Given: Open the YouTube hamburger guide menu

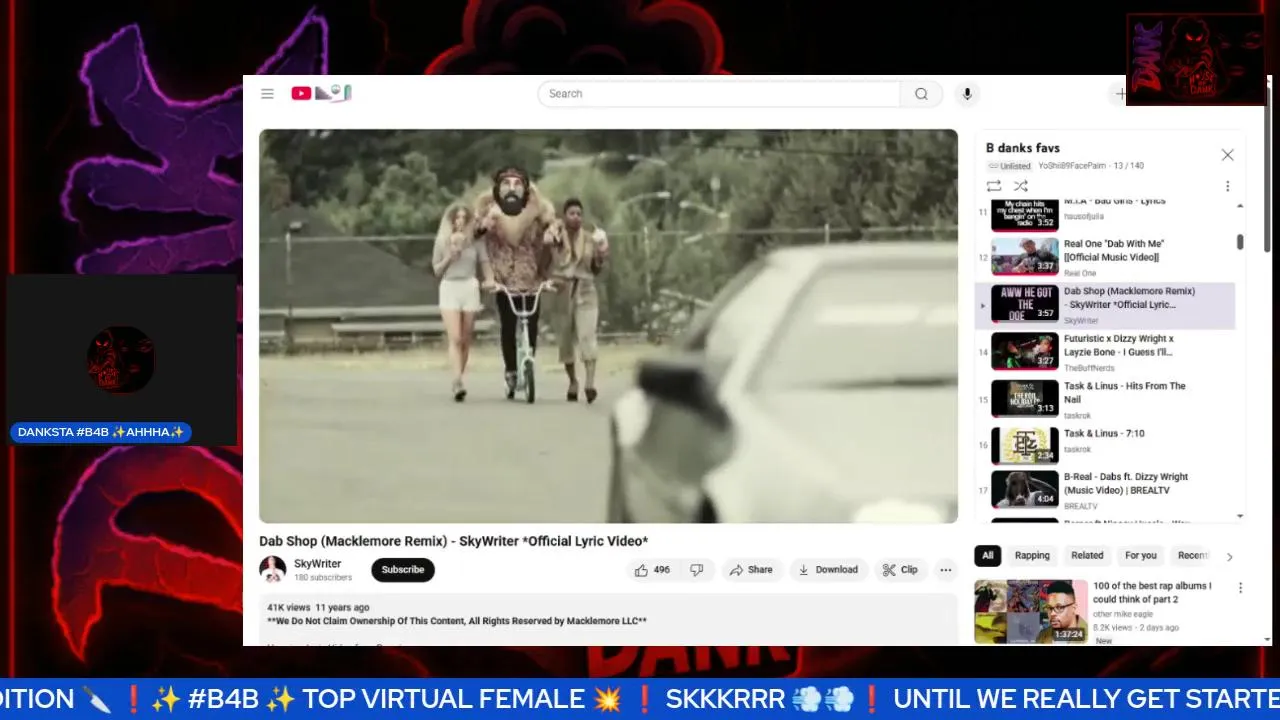Looking at the screenshot, I should [x=267, y=94].
